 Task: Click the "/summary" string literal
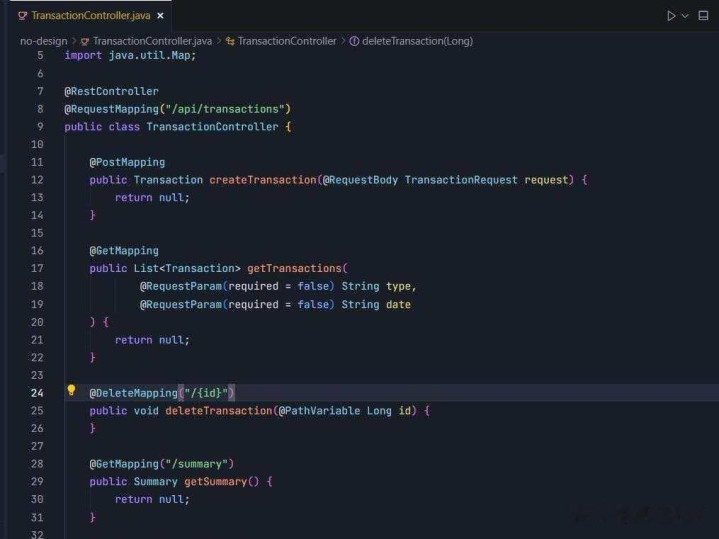[x=196, y=464]
